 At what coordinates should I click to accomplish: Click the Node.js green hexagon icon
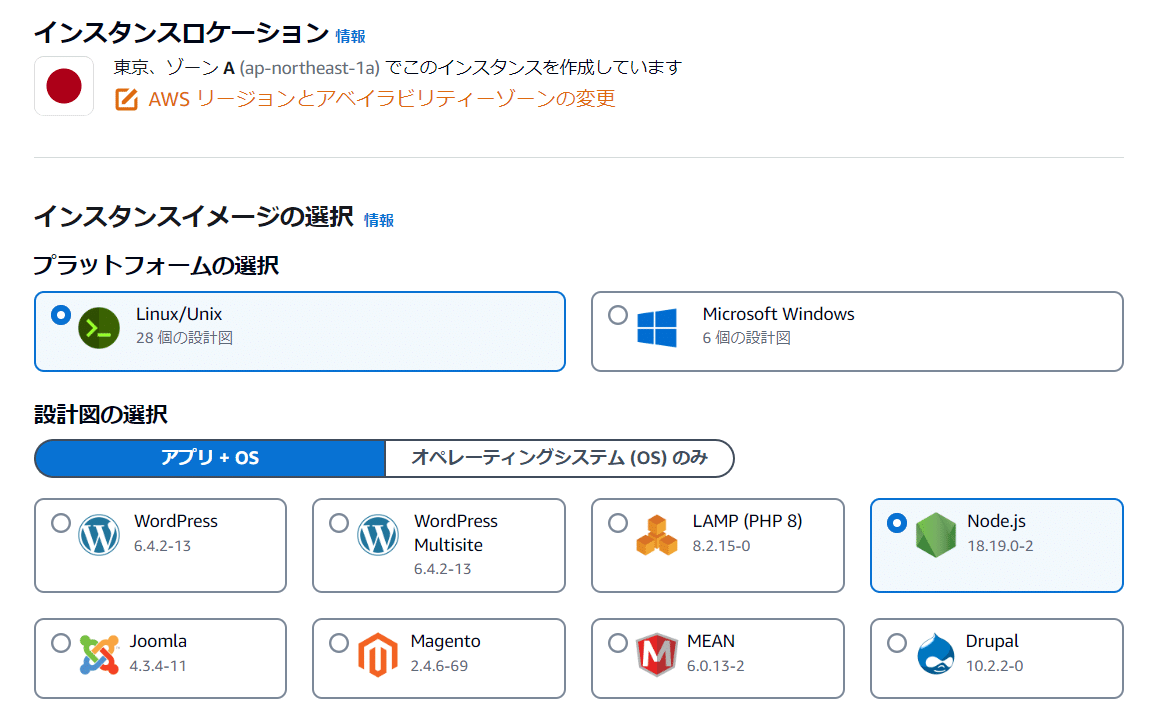pyautogui.click(x=936, y=535)
